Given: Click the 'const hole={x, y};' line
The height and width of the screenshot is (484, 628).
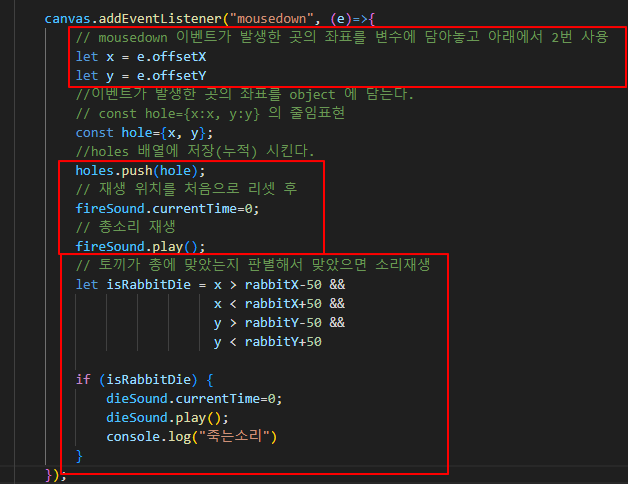Looking at the screenshot, I should pos(144,133).
